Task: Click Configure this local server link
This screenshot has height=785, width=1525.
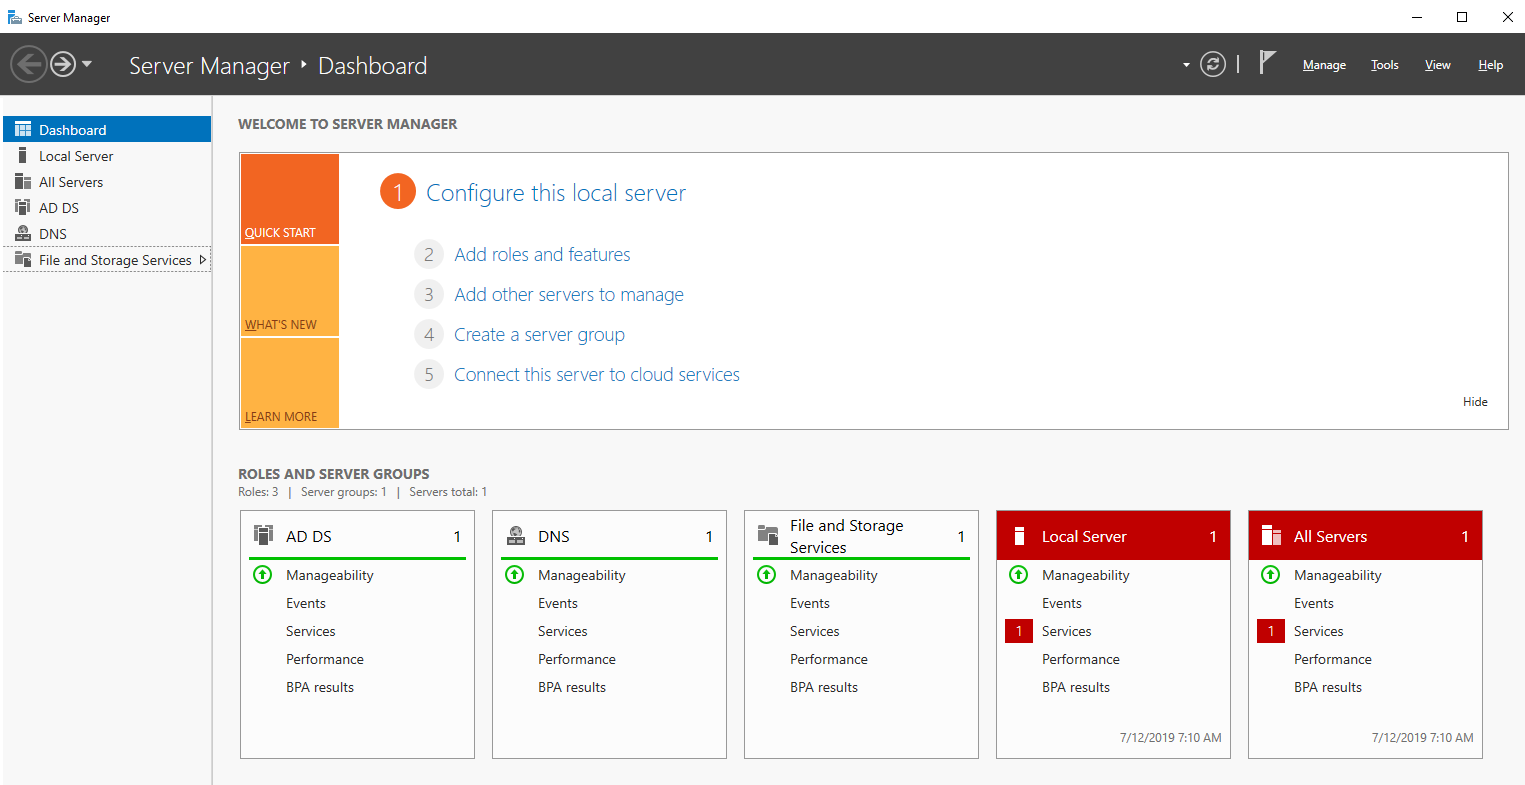Action: point(556,193)
